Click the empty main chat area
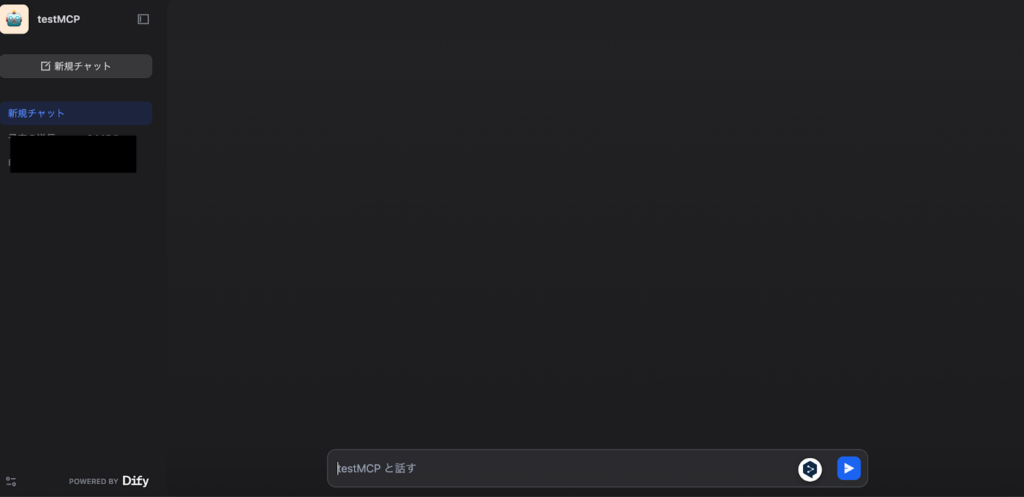The height and width of the screenshot is (497, 1024). point(596,222)
